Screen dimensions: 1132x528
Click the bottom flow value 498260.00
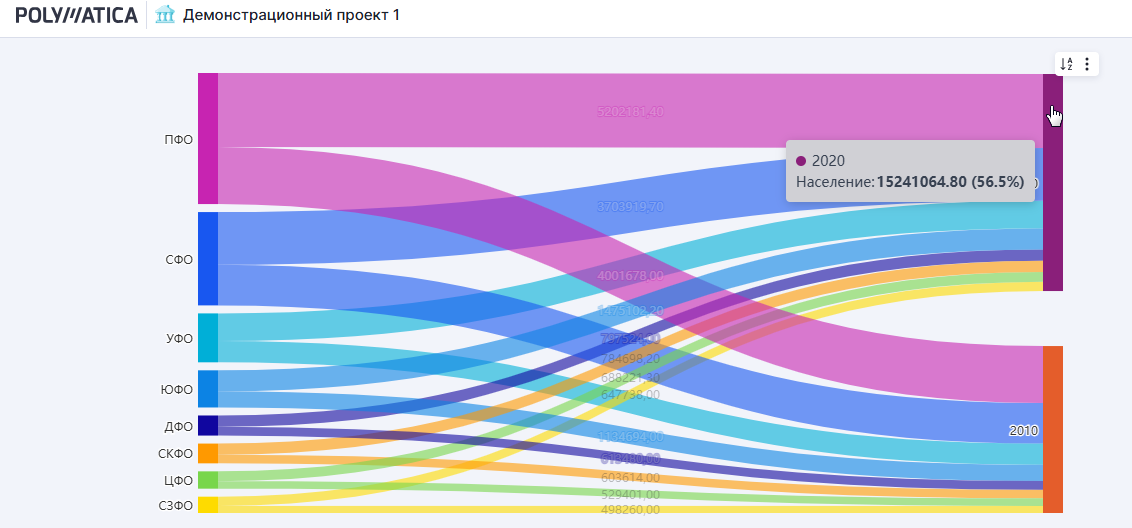coord(630,509)
